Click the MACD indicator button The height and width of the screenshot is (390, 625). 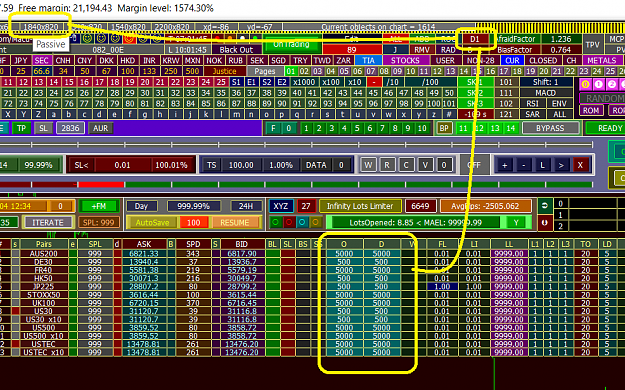point(546,93)
